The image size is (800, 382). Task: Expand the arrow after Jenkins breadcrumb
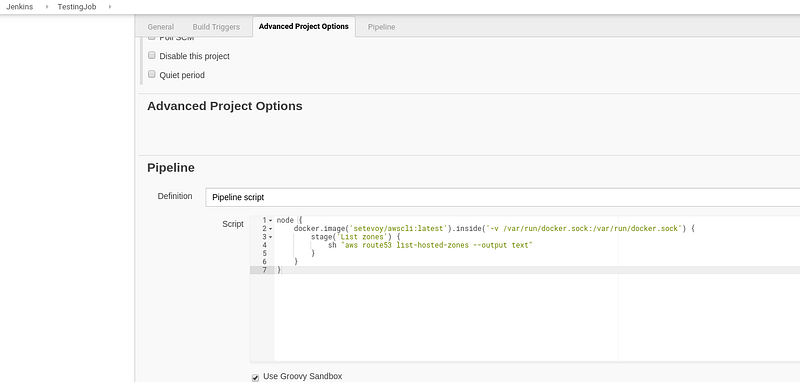click(46, 7)
